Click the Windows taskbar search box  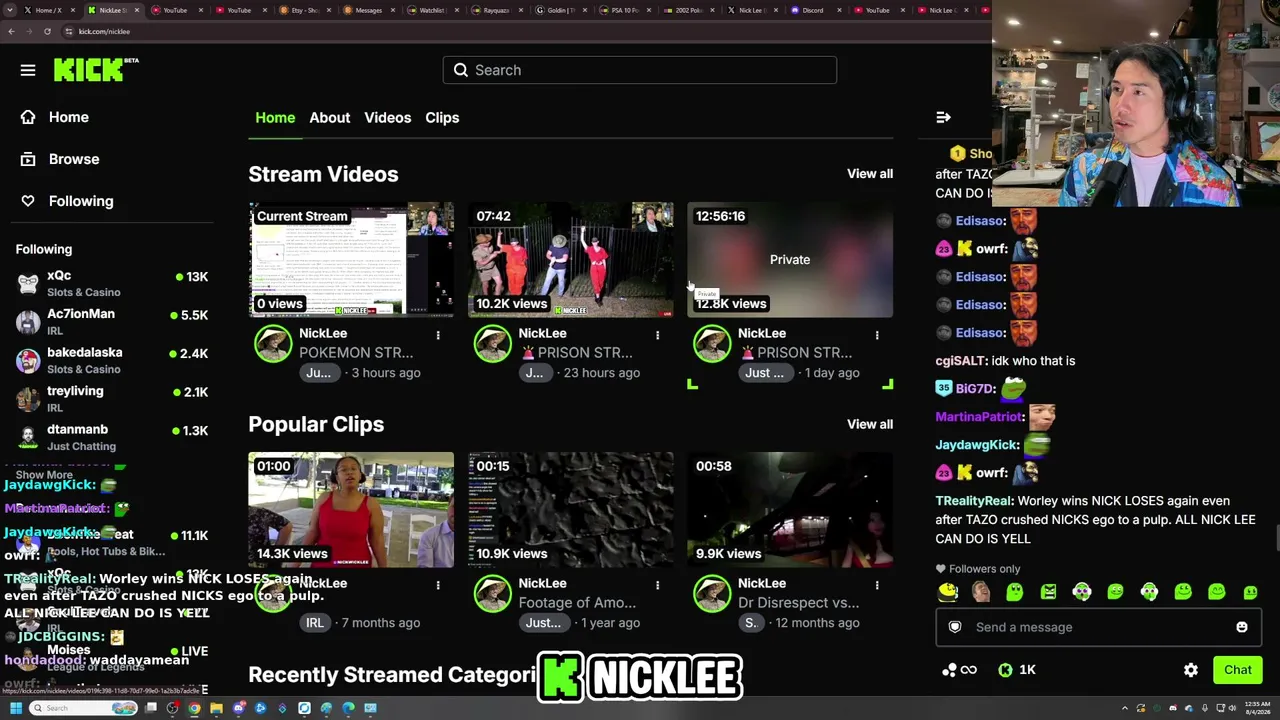point(83,708)
